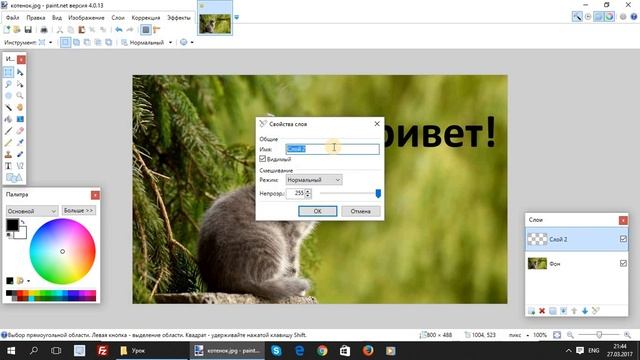Click the Move layer down arrow
Image resolution: width=640 pixels, height=360 pixels.
pyautogui.click(x=584, y=311)
